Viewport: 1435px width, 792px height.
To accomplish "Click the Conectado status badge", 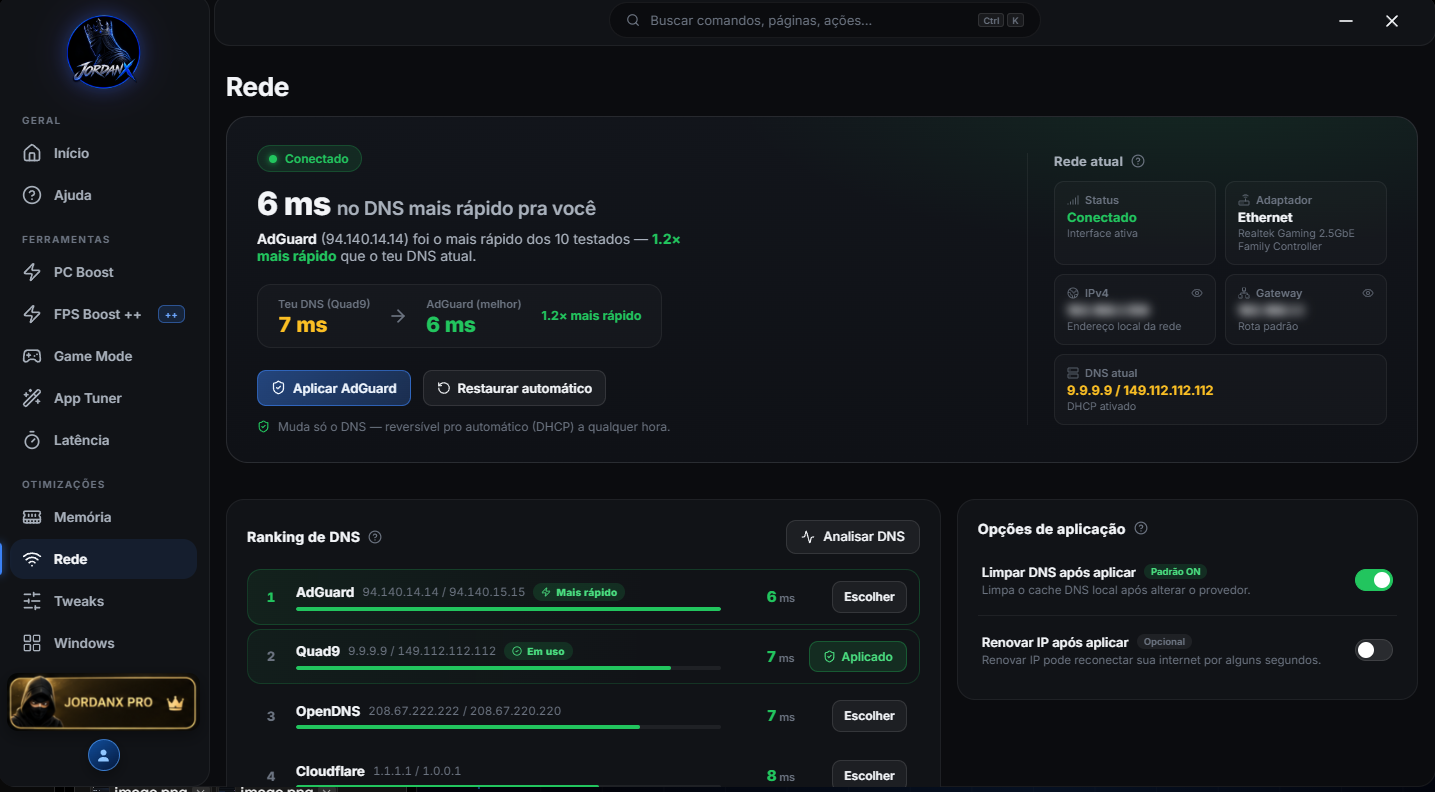I will [x=309, y=159].
